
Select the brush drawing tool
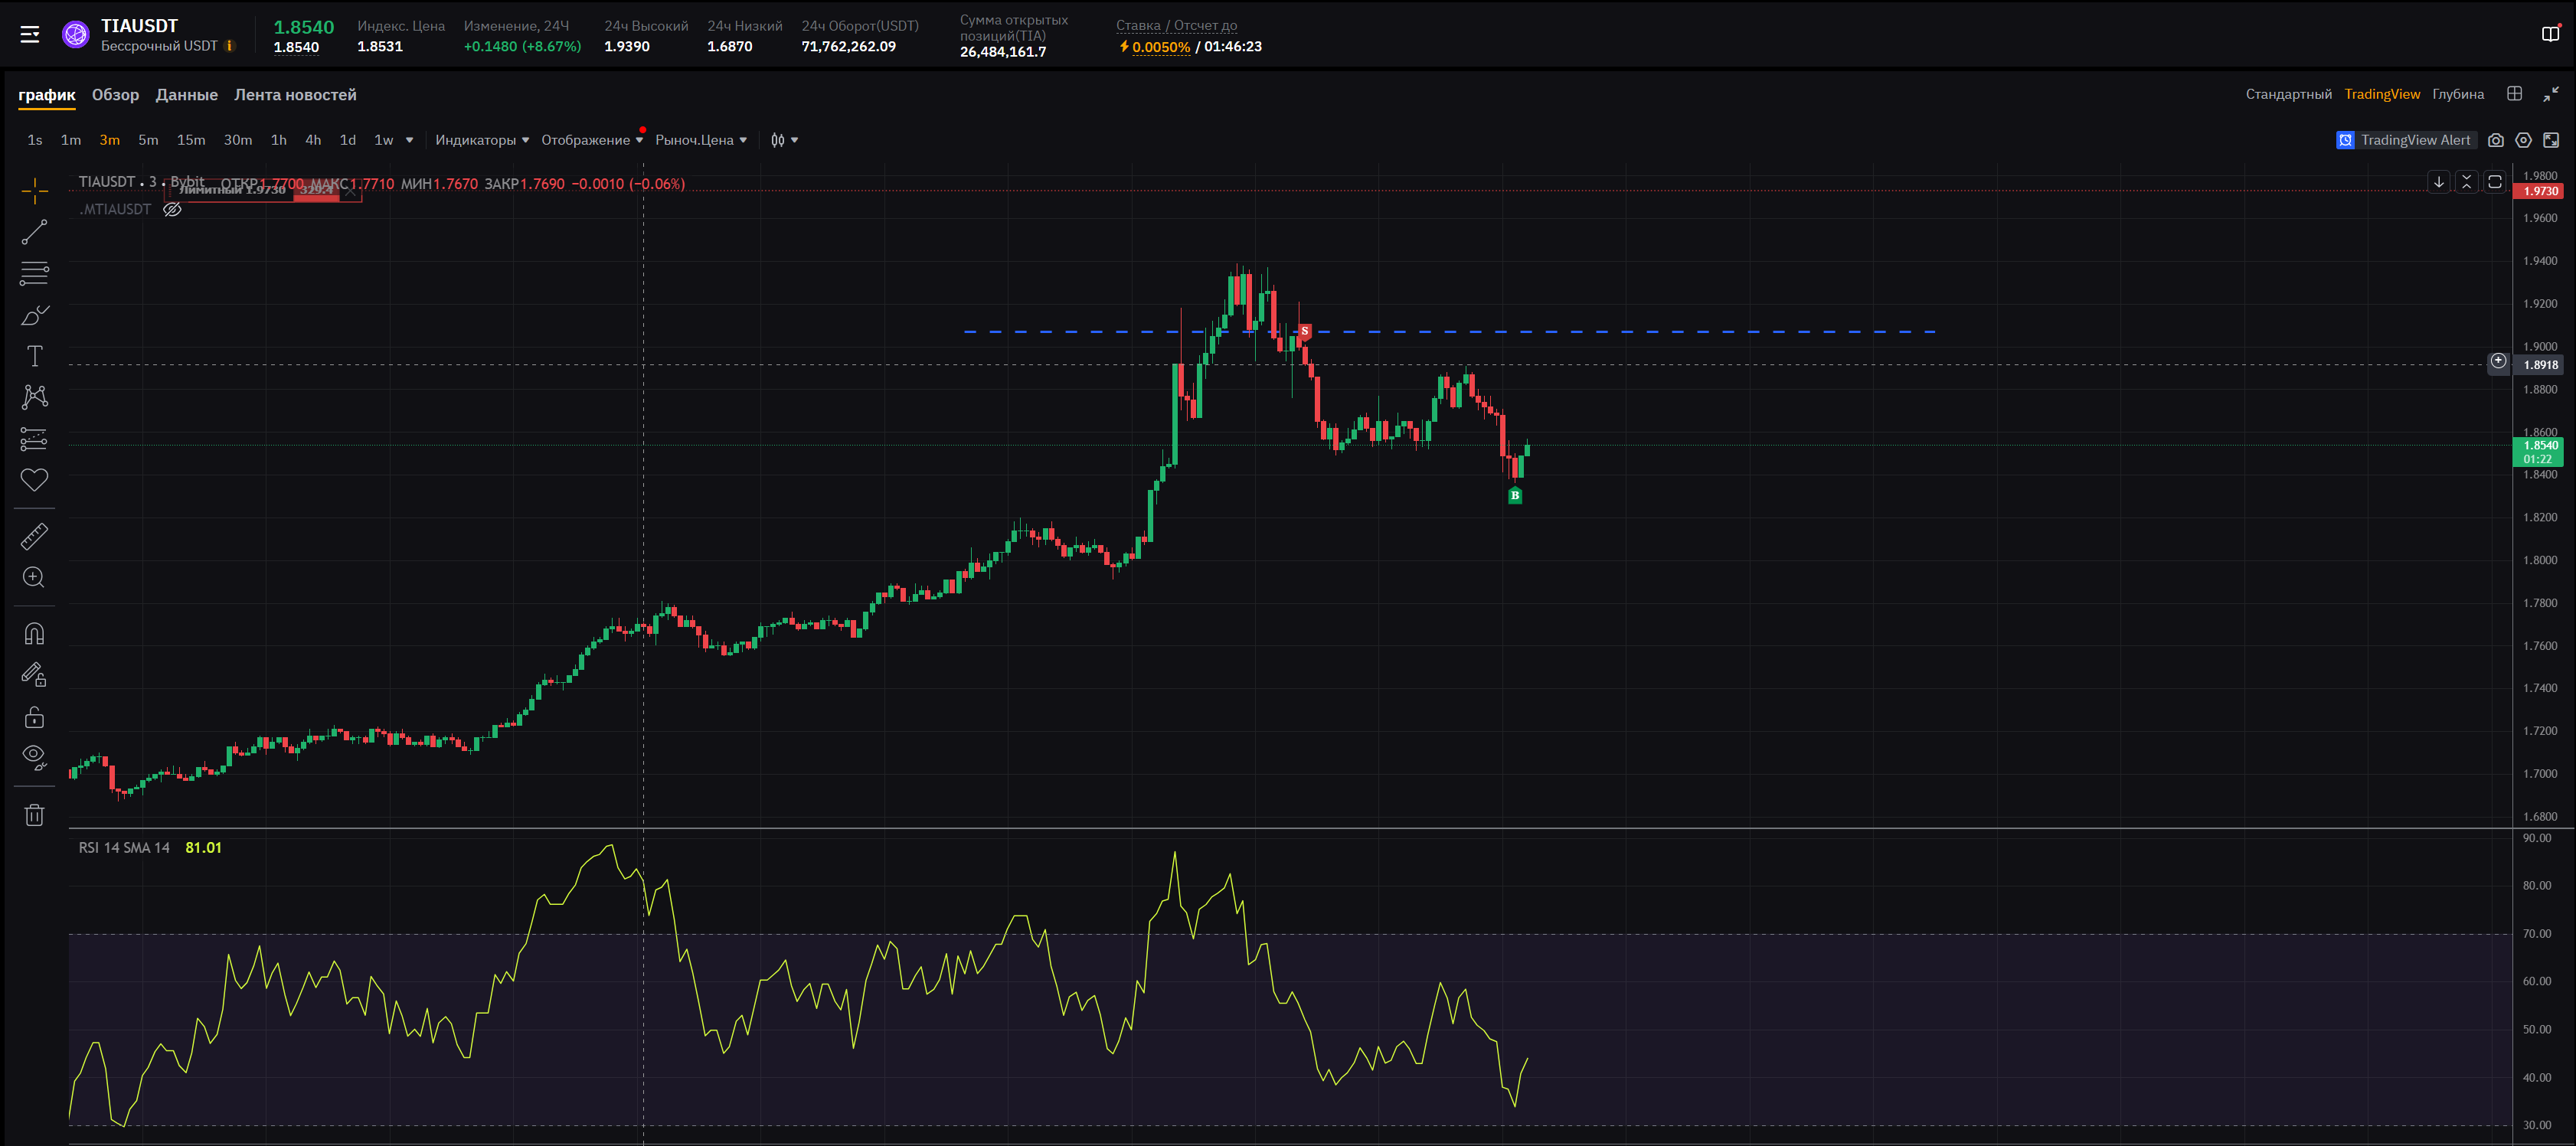click(x=34, y=315)
